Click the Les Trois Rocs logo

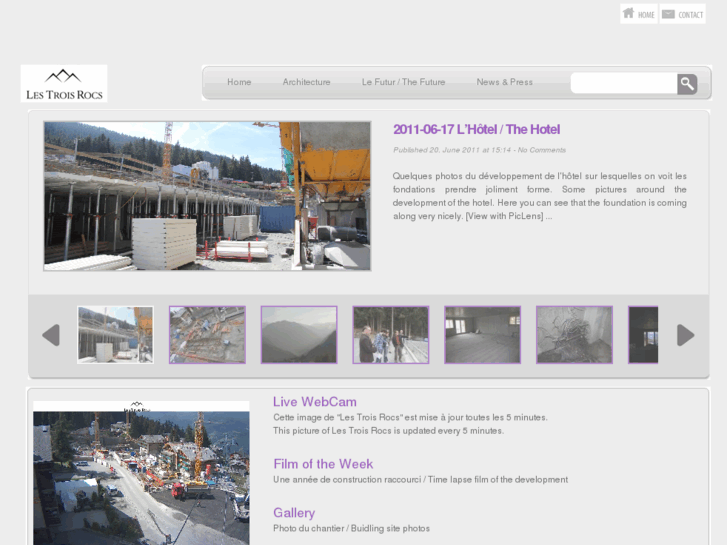pyautogui.click(x=64, y=83)
